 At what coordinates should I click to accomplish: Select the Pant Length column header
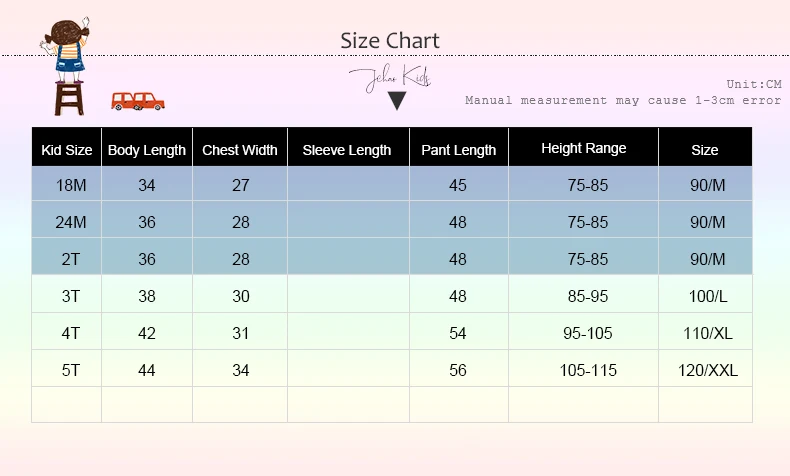(458, 150)
